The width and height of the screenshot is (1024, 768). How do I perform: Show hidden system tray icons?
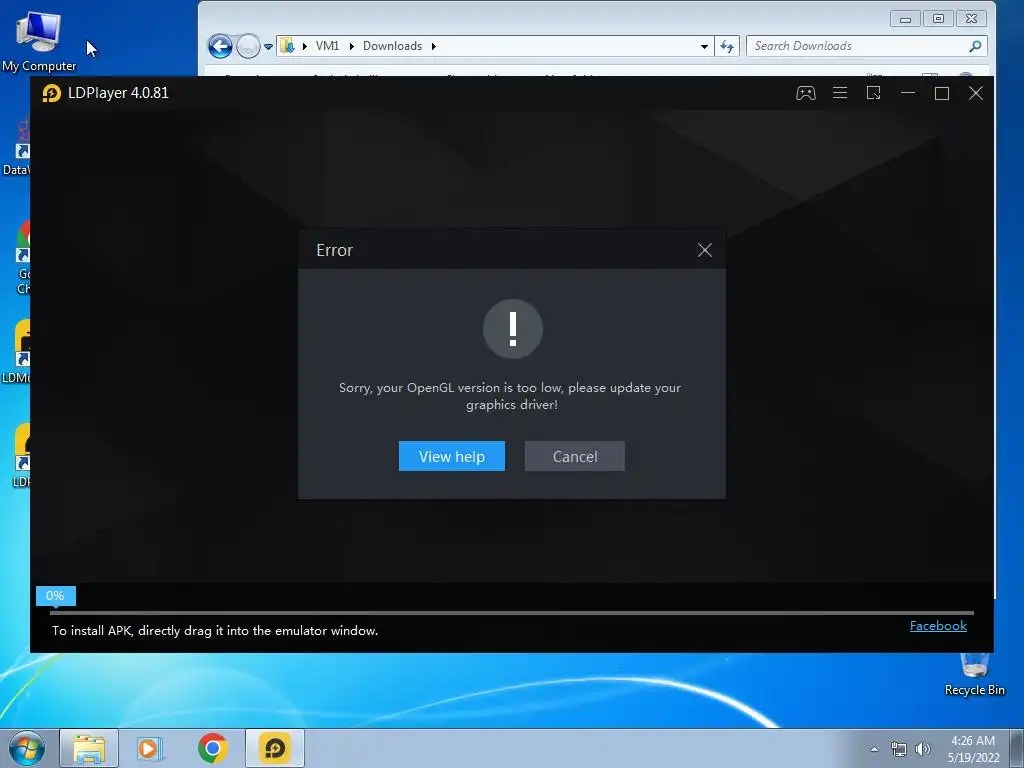(874, 749)
